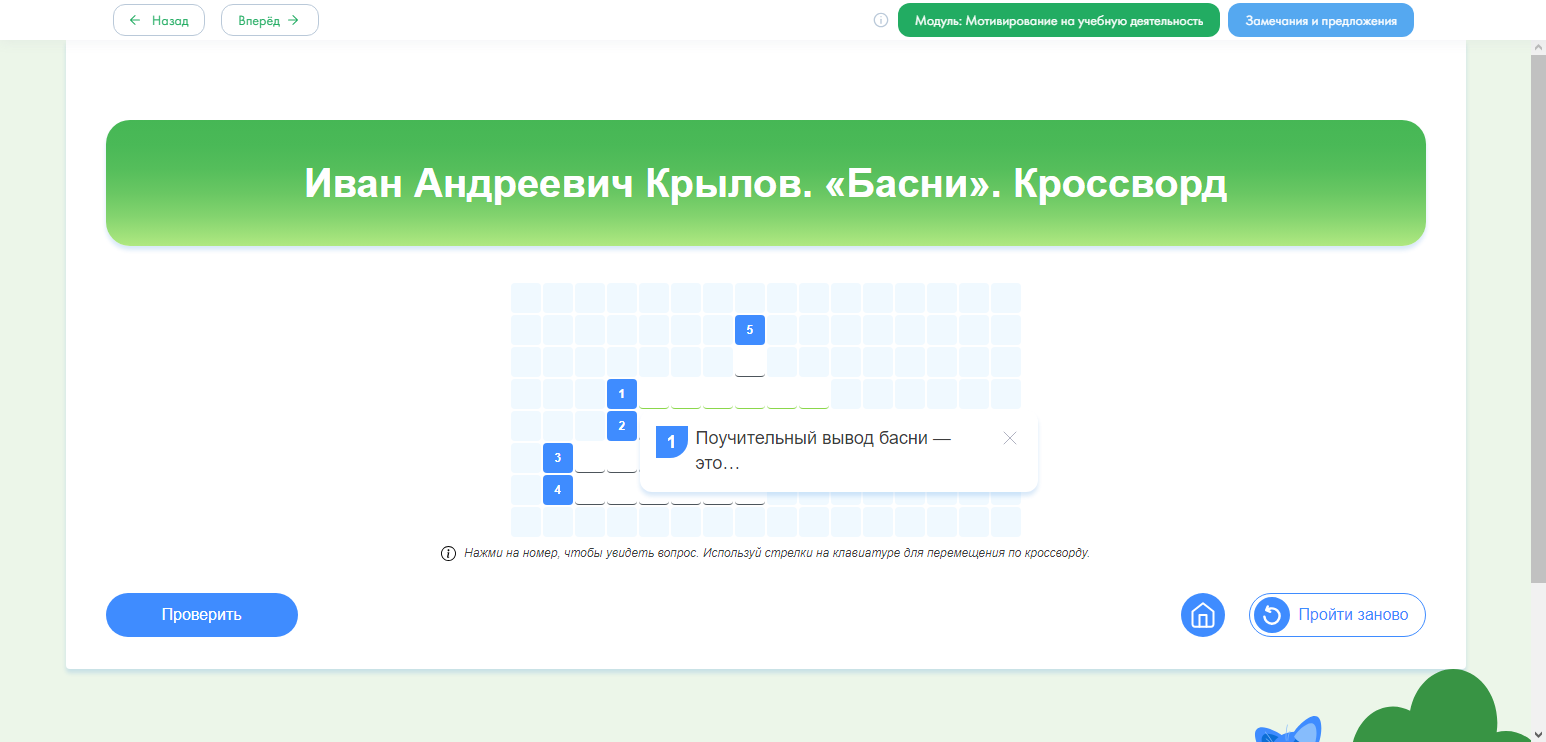Screen dimensions: 1546x742
Task: Close the question 1 hint popup
Action: pyautogui.click(x=1009, y=438)
